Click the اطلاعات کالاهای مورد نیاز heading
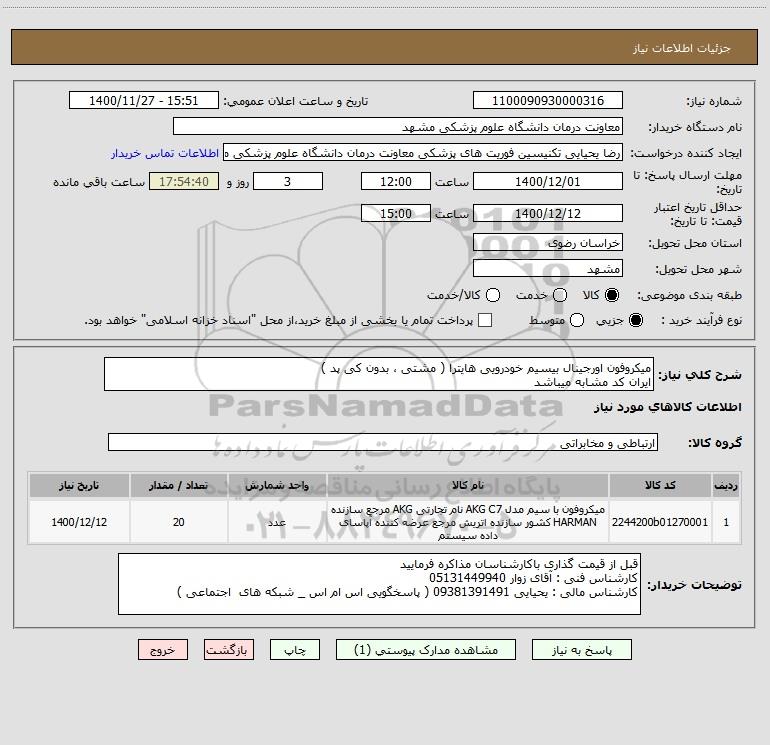The image size is (770, 745). pyautogui.click(x=668, y=407)
